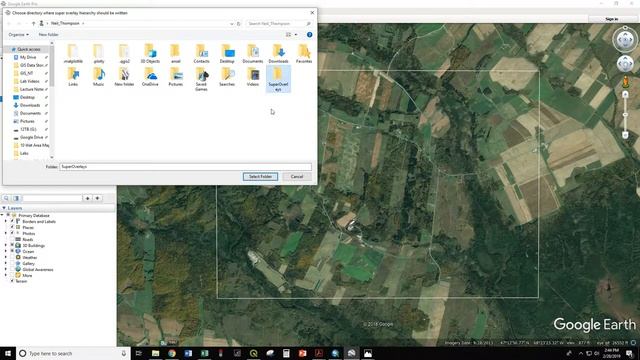Toggle the 3D Buildings layer checkbox
This screenshot has width=640, height=360.
[x=12, y=245]
